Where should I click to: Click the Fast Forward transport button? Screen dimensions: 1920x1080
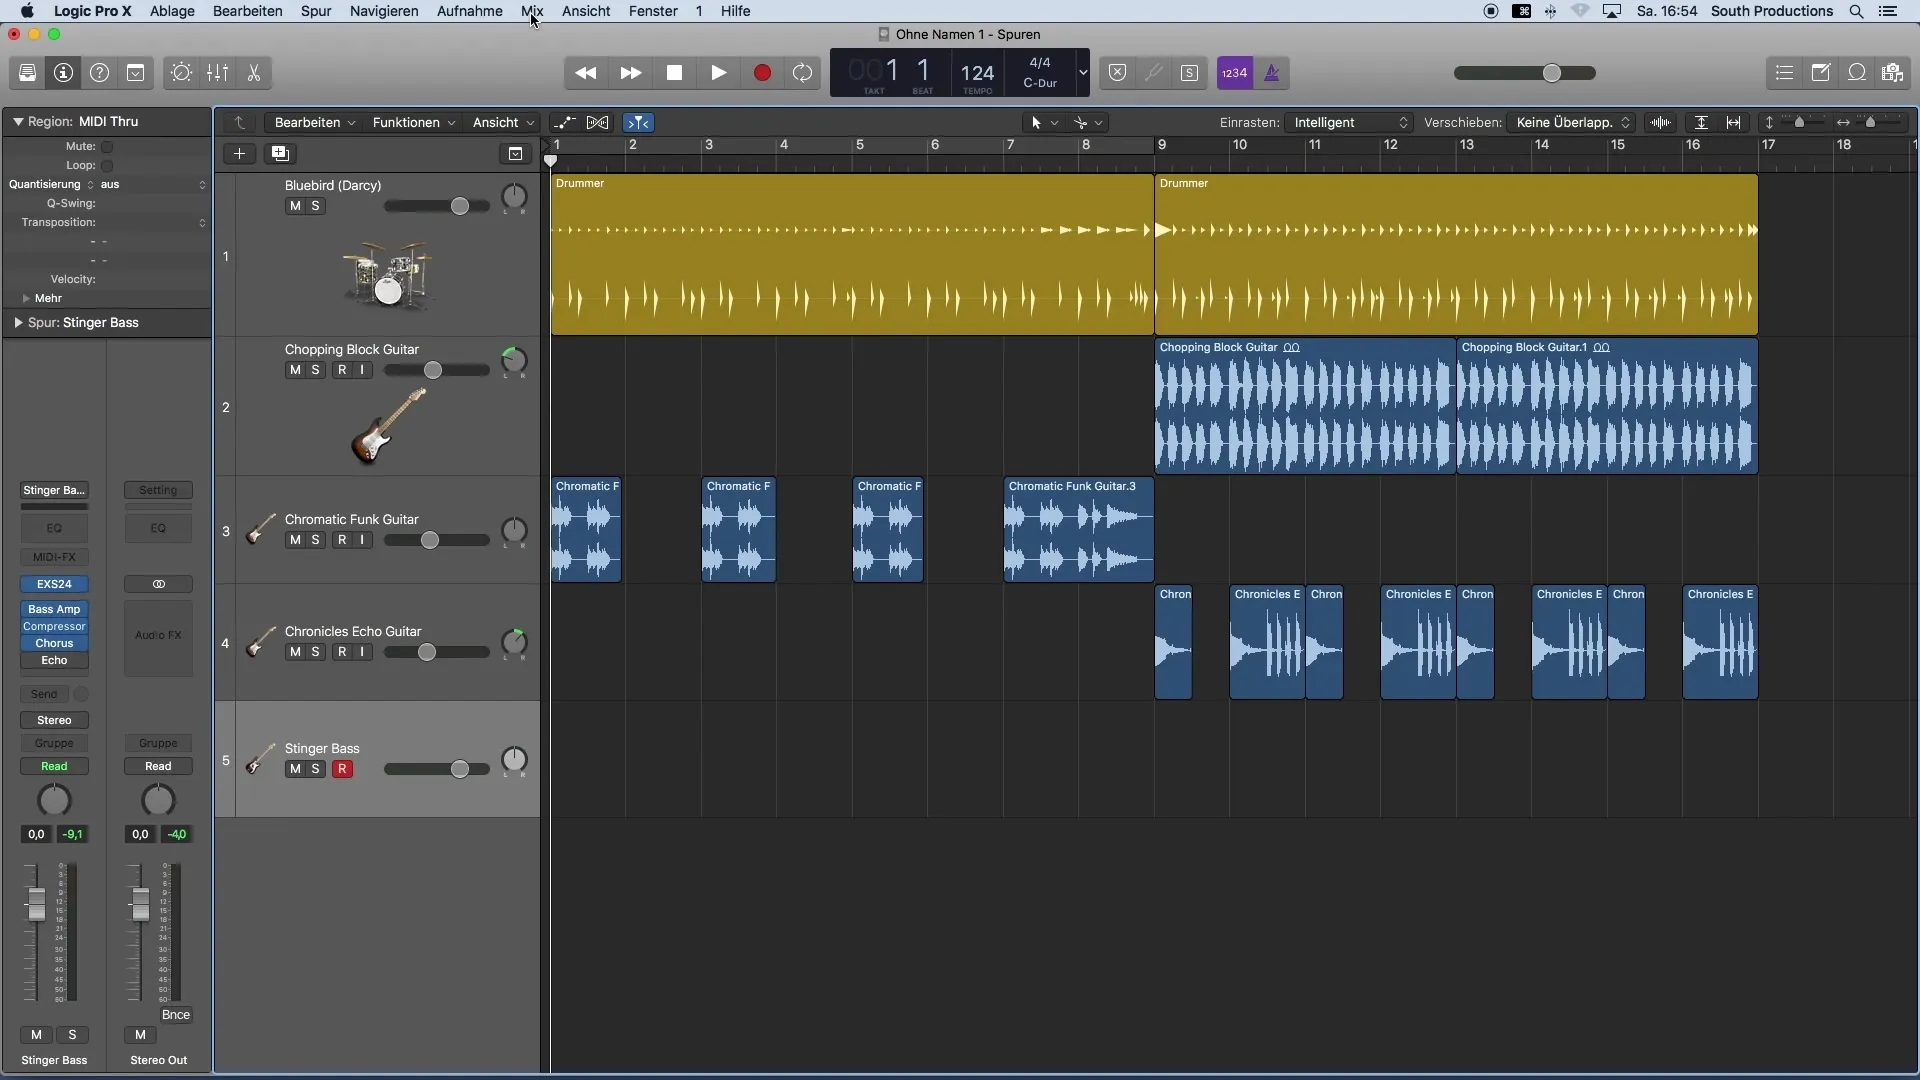(x=630, y=73)
